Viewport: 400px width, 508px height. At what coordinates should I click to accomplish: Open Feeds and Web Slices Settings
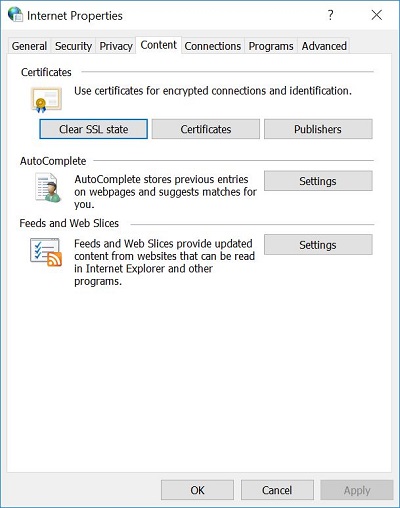[318, 245]
